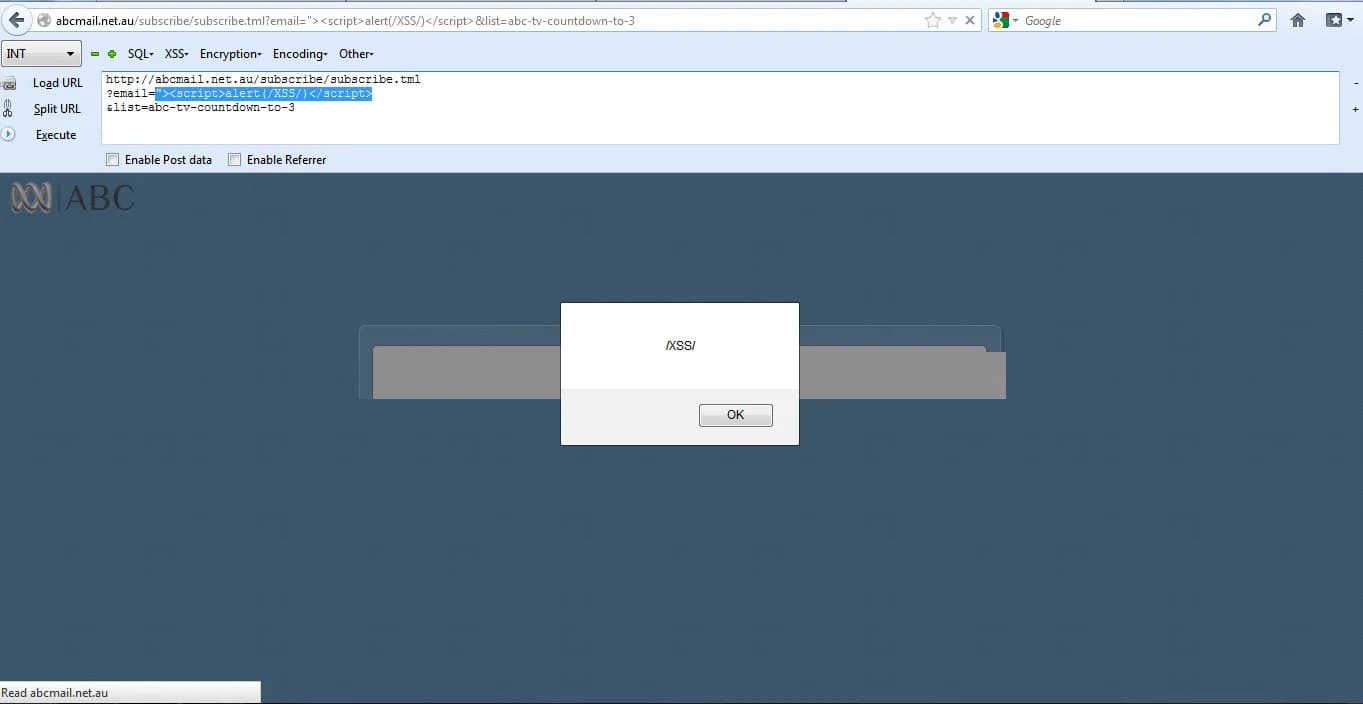
Task: Click the browser address bar URL
Action: 345,21
